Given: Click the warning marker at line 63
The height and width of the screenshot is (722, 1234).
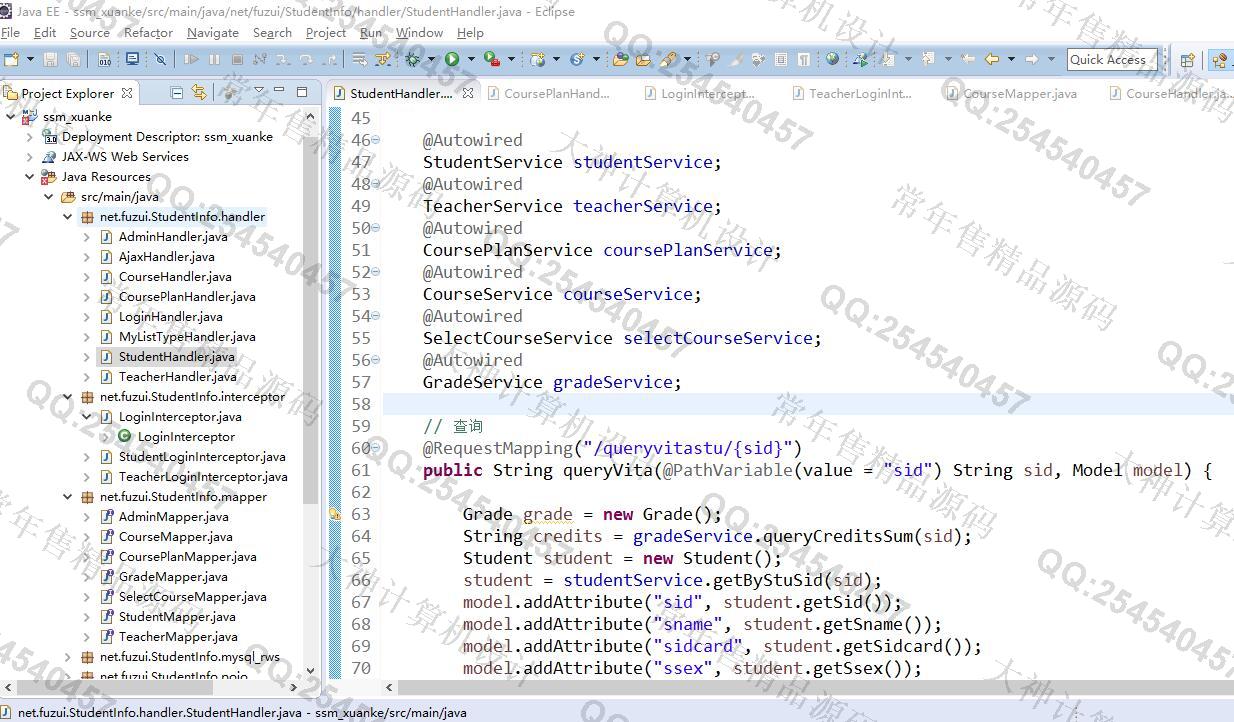Looking at the screenshot, I should click(336, 515).
